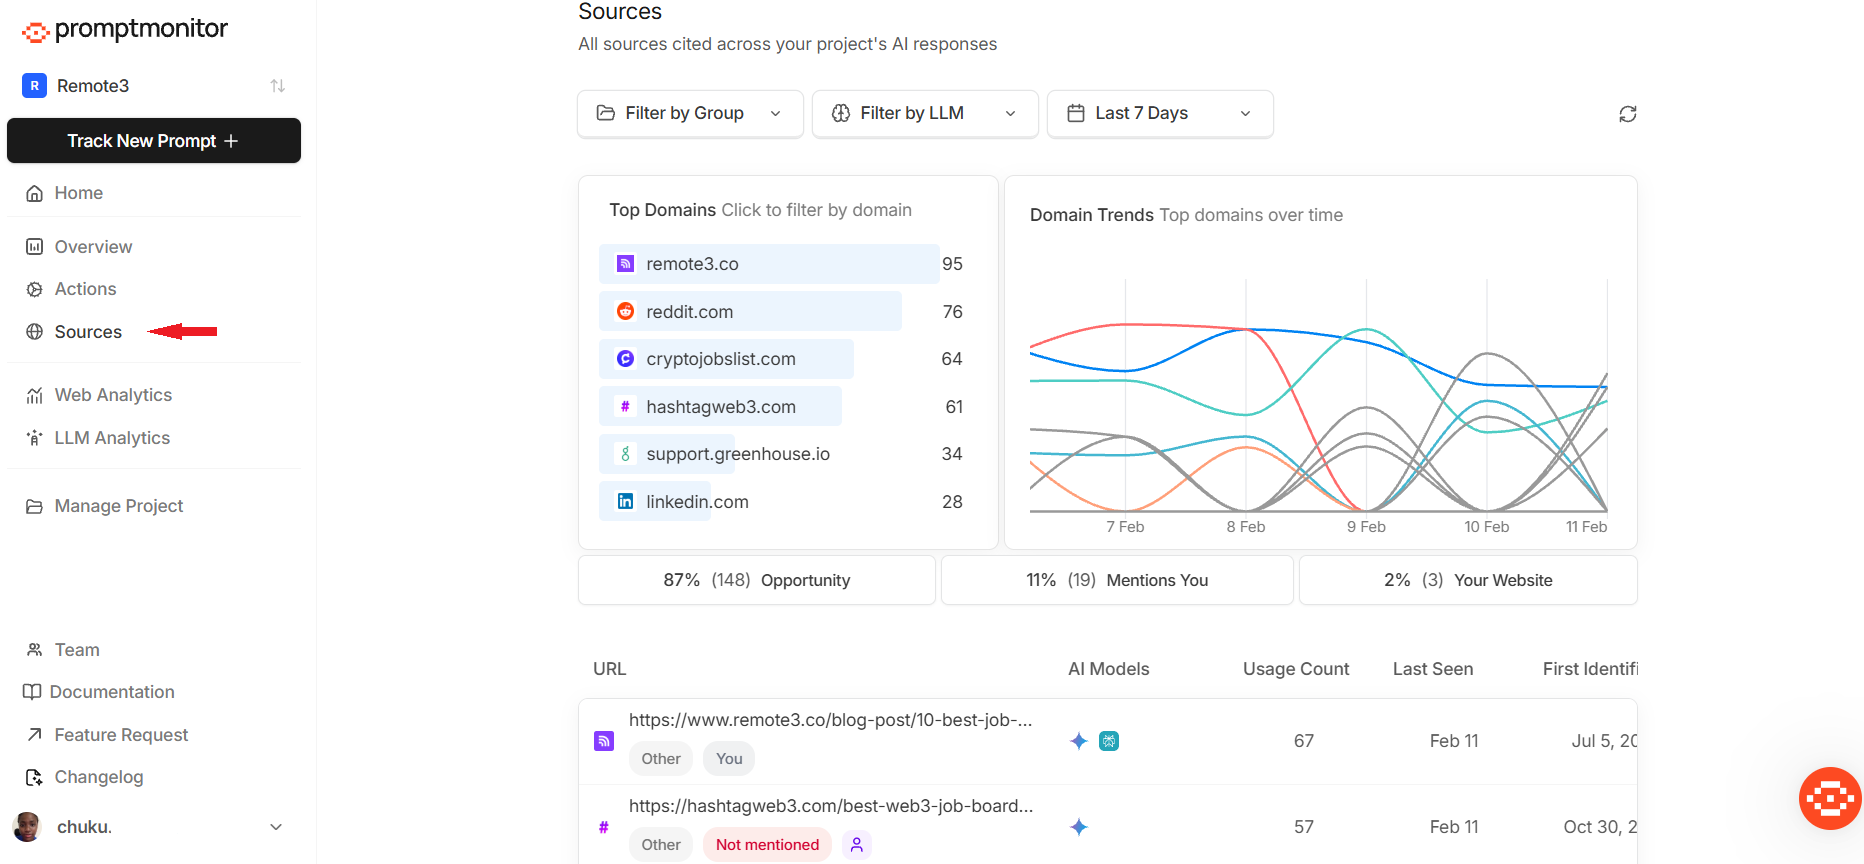1864x864 pixels.
Task: Click the Remote3 project switcher arrows
Action: pos(277,86)
